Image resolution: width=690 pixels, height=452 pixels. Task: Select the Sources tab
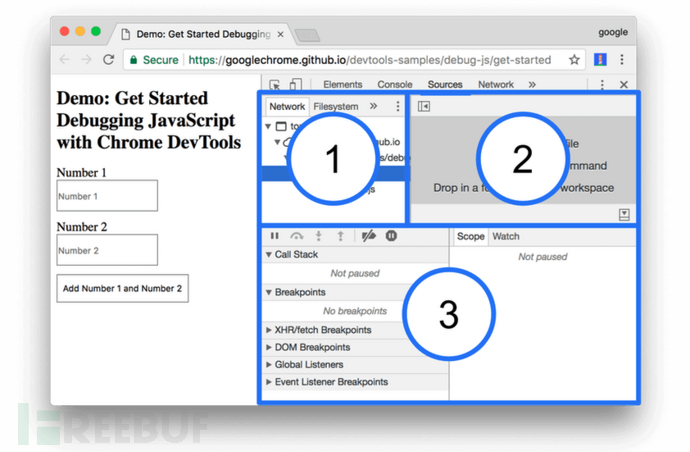445,85
